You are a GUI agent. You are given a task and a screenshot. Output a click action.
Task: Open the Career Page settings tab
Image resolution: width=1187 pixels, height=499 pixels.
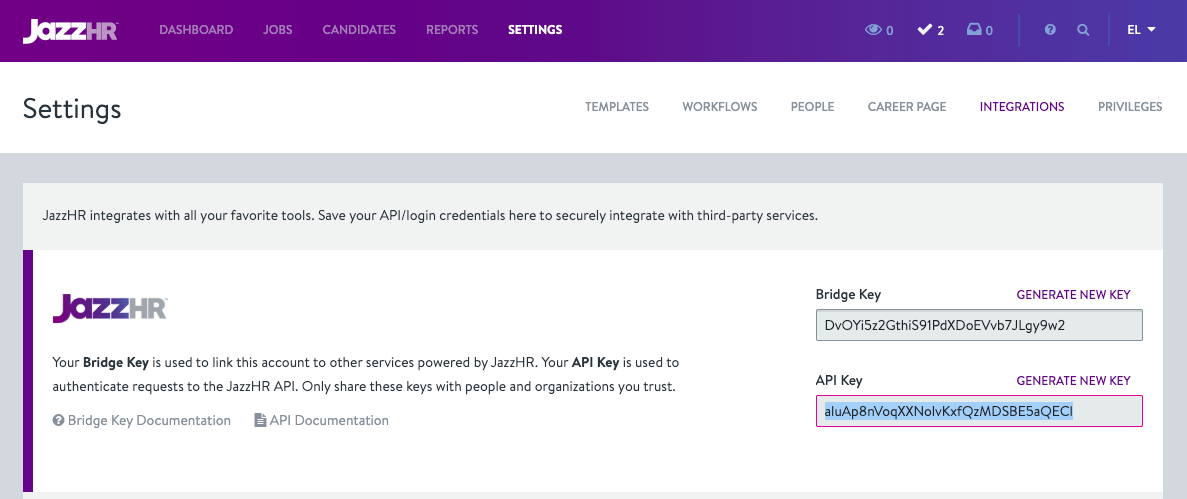coord(907,107)
